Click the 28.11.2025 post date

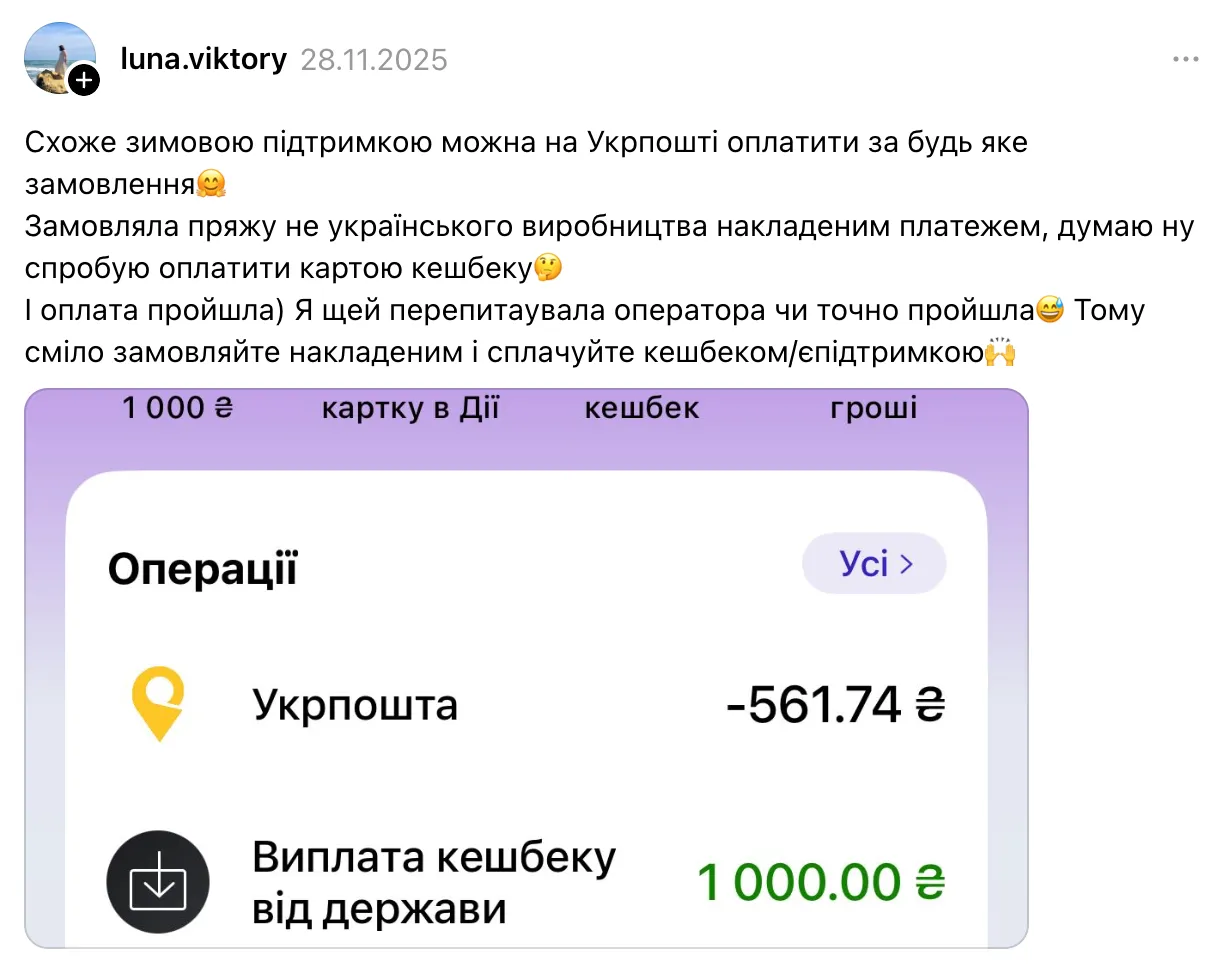(373, 58)
